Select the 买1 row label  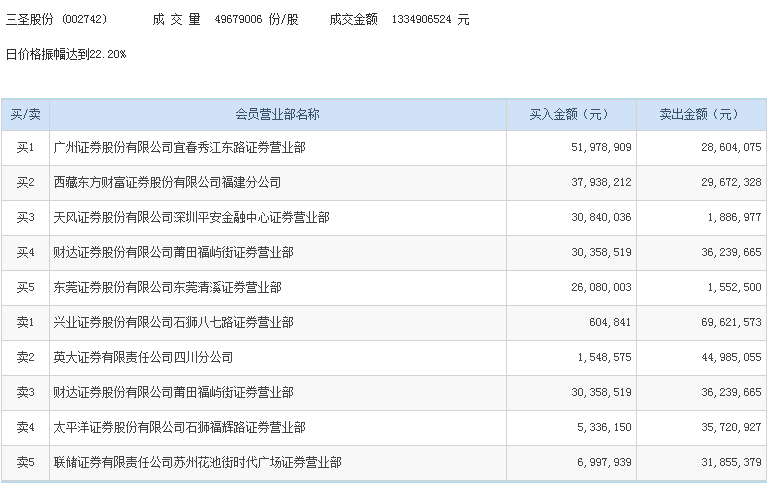25,148
